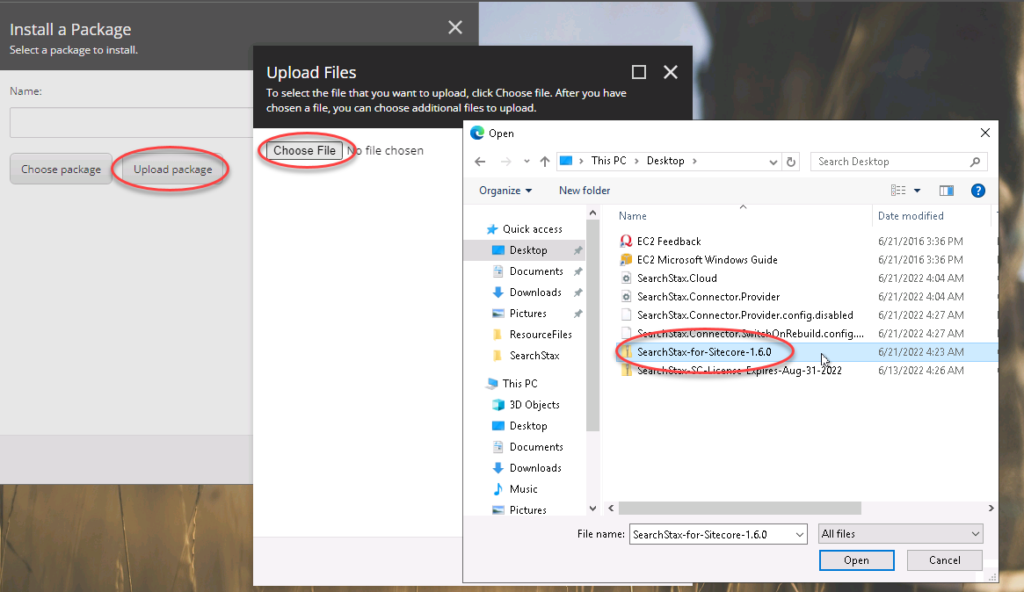This screenshot has width=1024, height=592.
Task: Click the horizontal scrollbar in file list
Action: pyautogui.click(x=739, y=508)
